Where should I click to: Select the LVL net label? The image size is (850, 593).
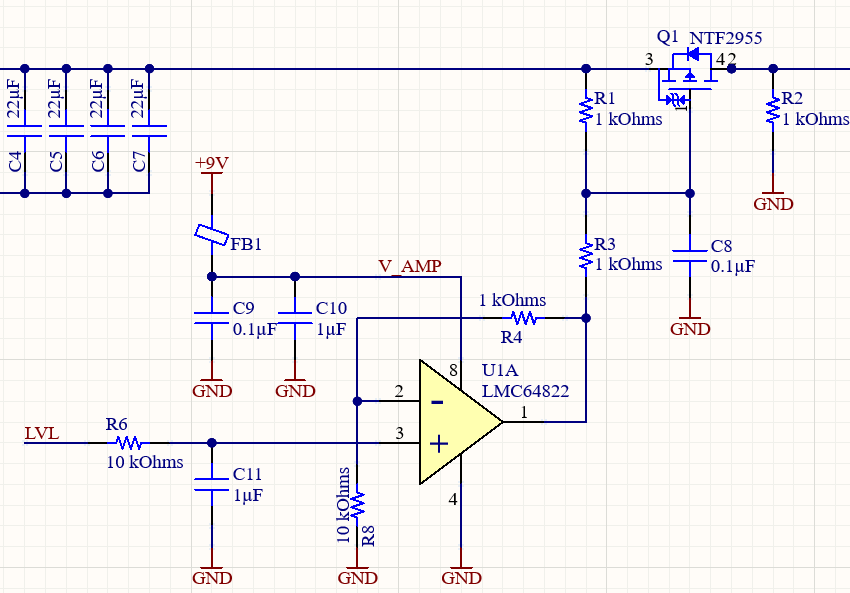[42, 434]
